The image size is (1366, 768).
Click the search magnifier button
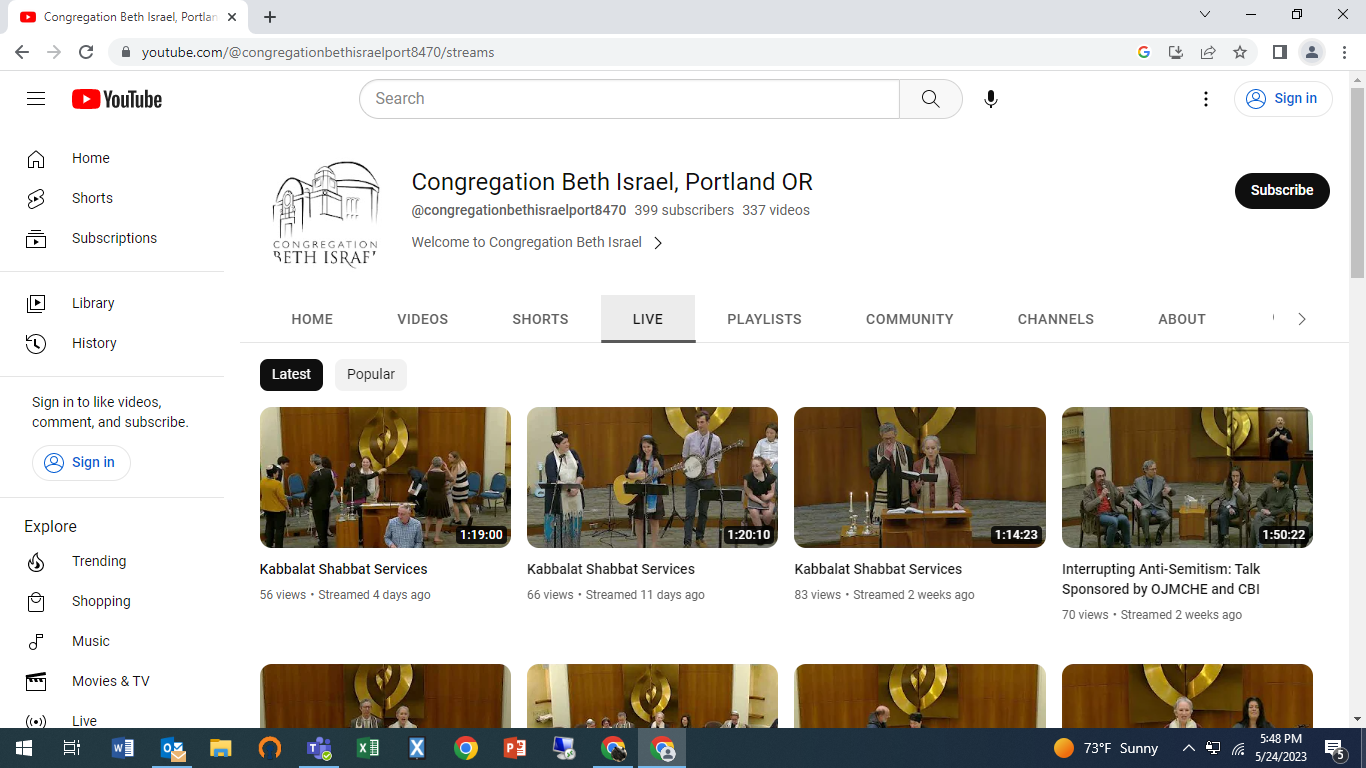(x=931, y=99)
